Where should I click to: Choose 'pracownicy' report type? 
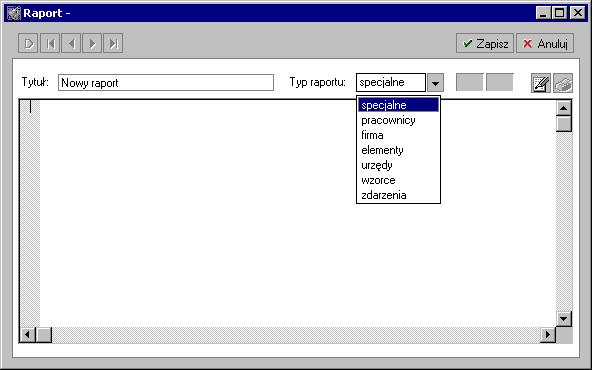(398, 120)
